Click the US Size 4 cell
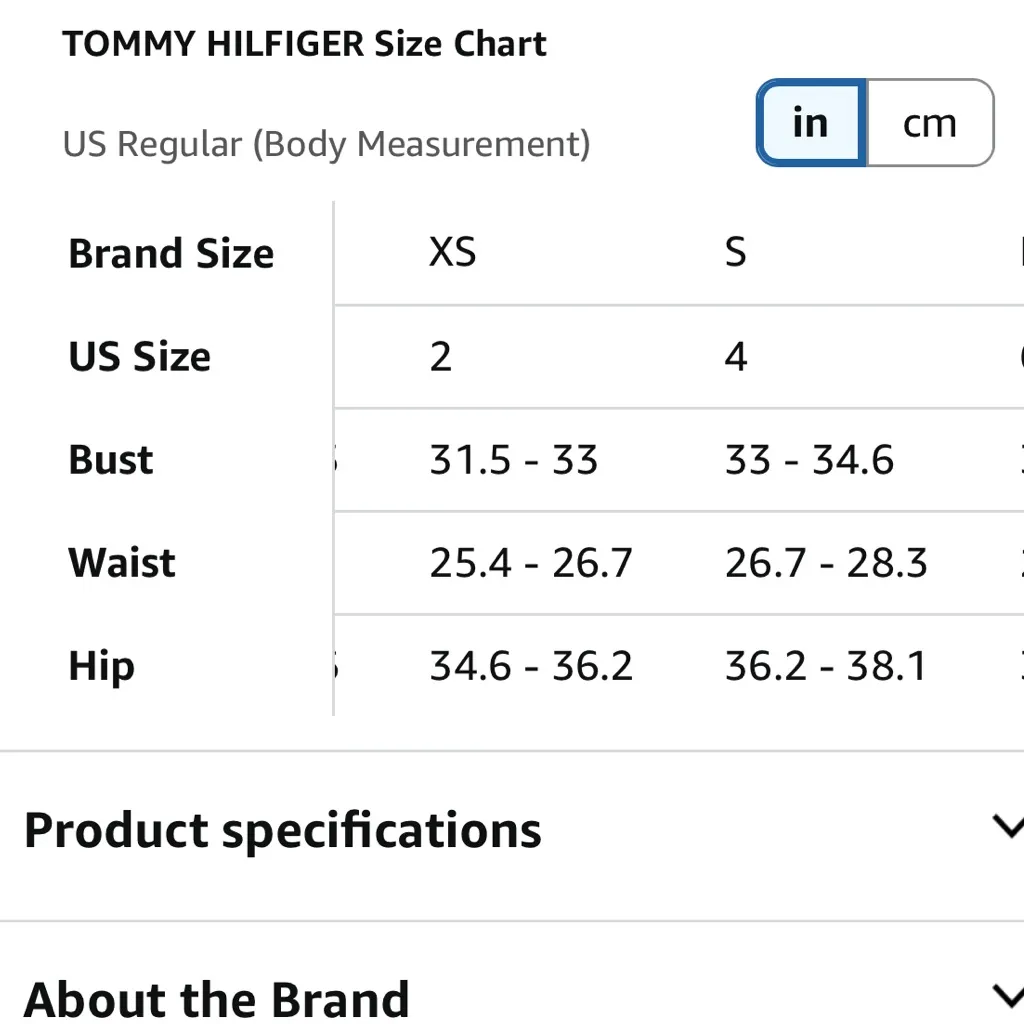 pyautogui.click(x=735, y=357)
